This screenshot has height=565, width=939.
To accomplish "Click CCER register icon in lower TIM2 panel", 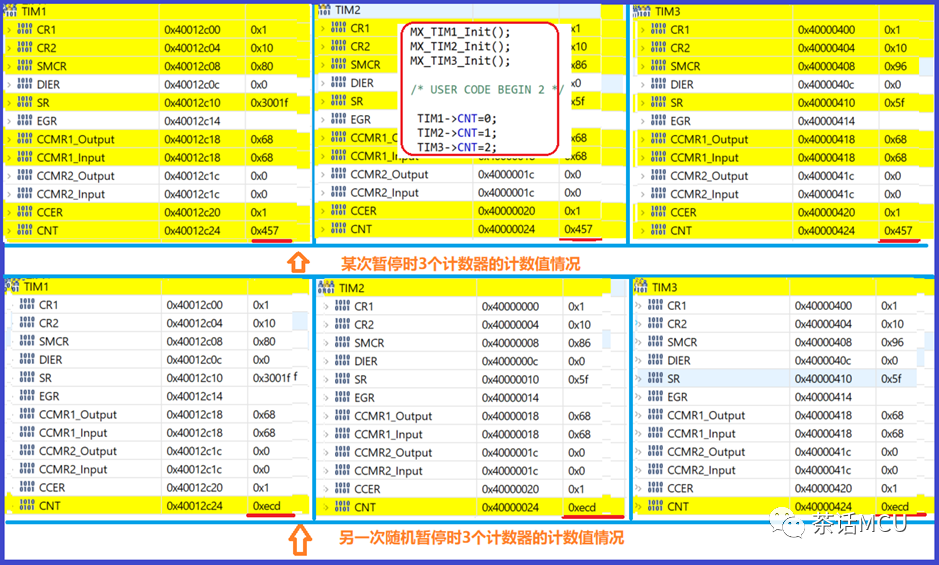I will 343,488.
